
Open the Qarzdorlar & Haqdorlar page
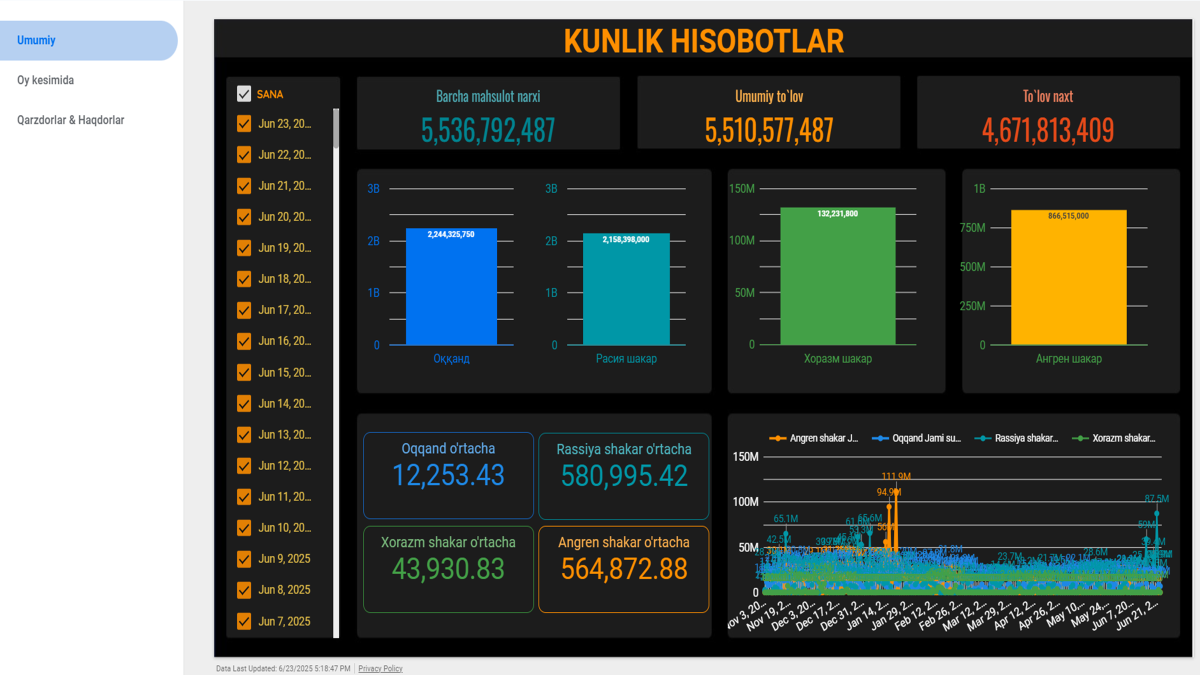point(70,120)
